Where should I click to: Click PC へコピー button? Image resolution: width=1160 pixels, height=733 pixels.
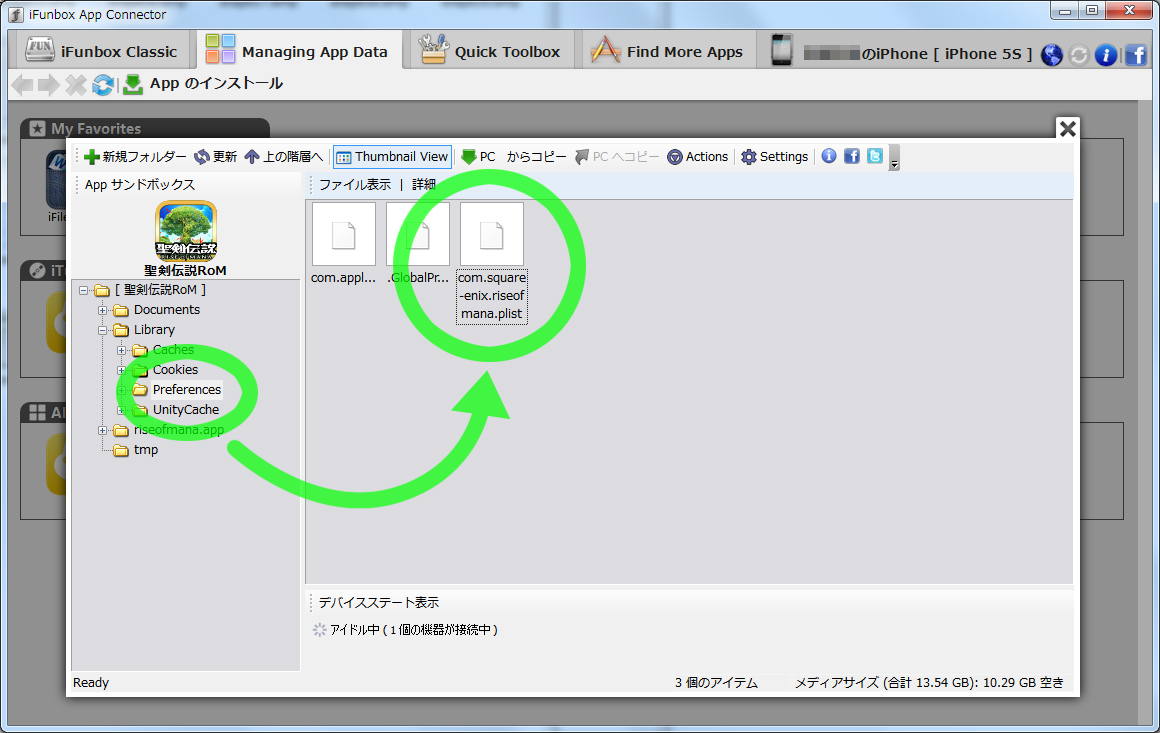(617, 157)
